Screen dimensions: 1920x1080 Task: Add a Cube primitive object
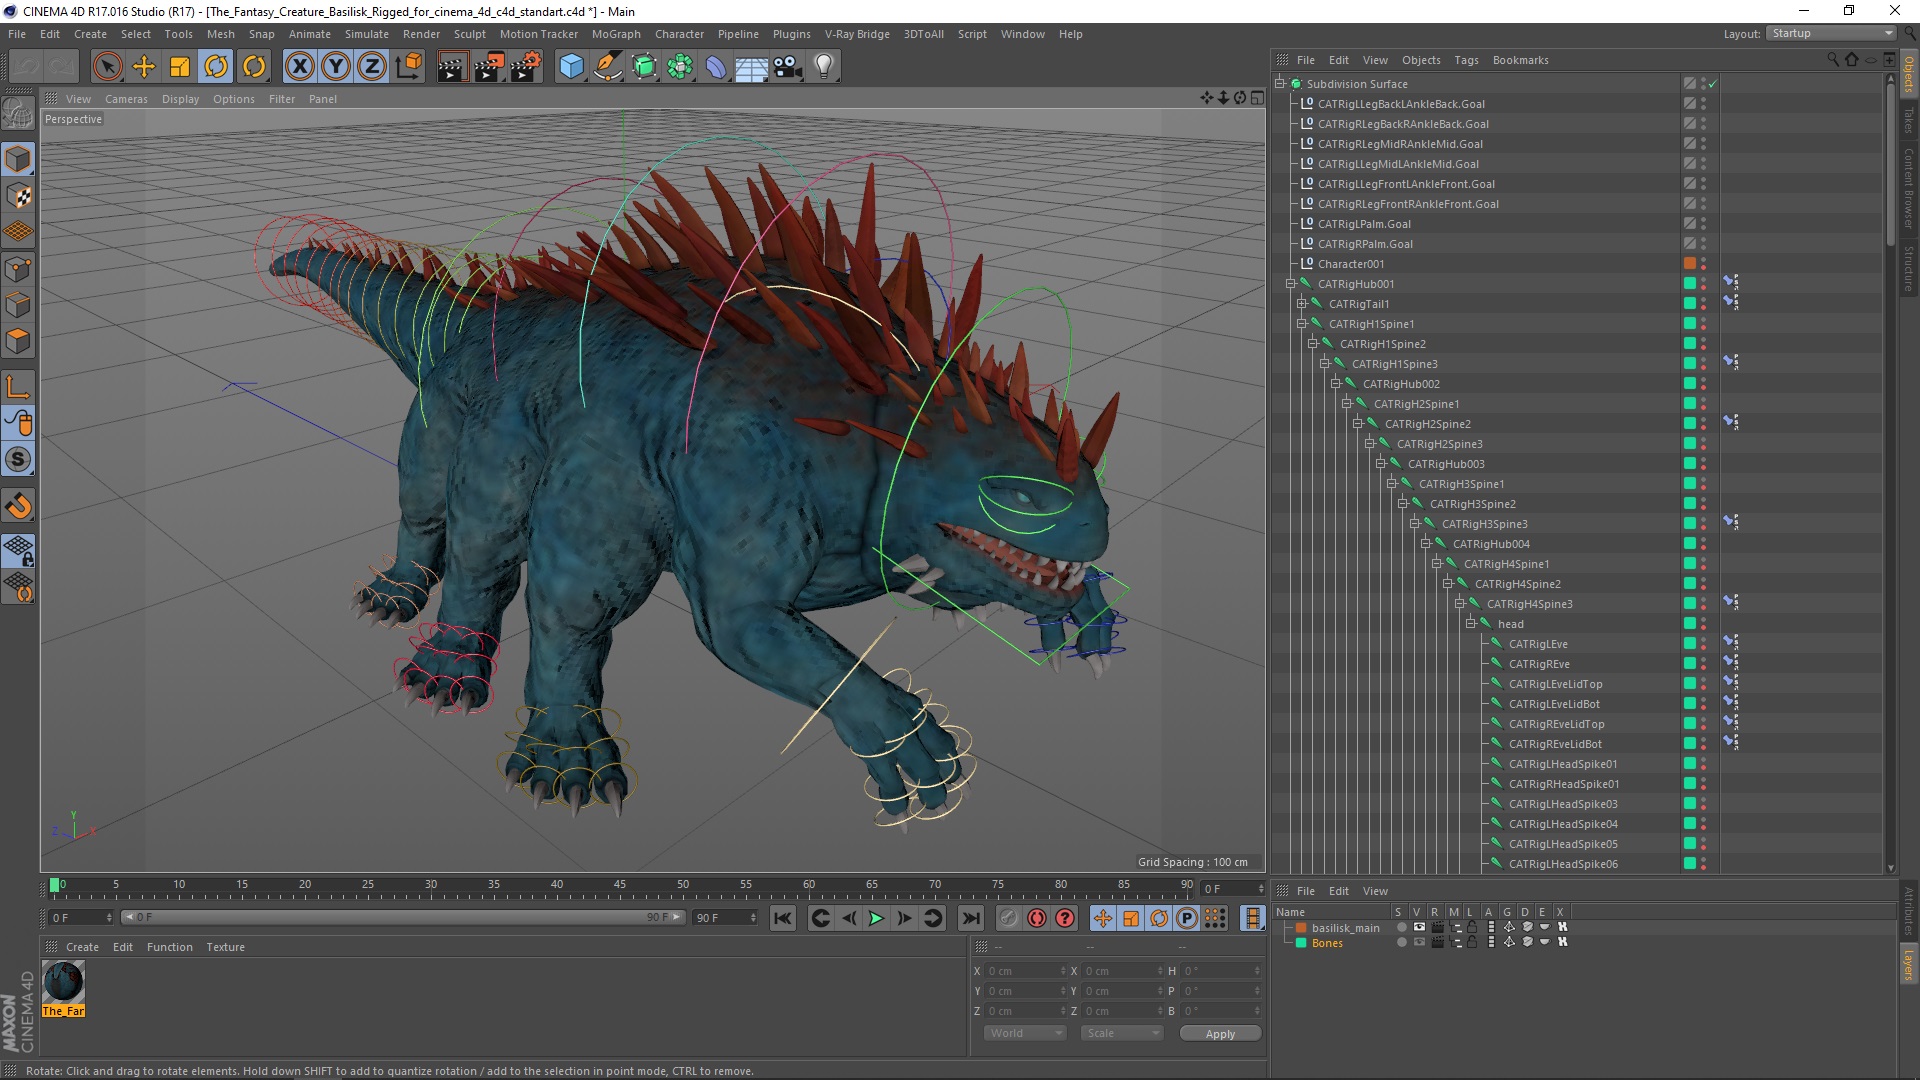click(x=571, y=67)
